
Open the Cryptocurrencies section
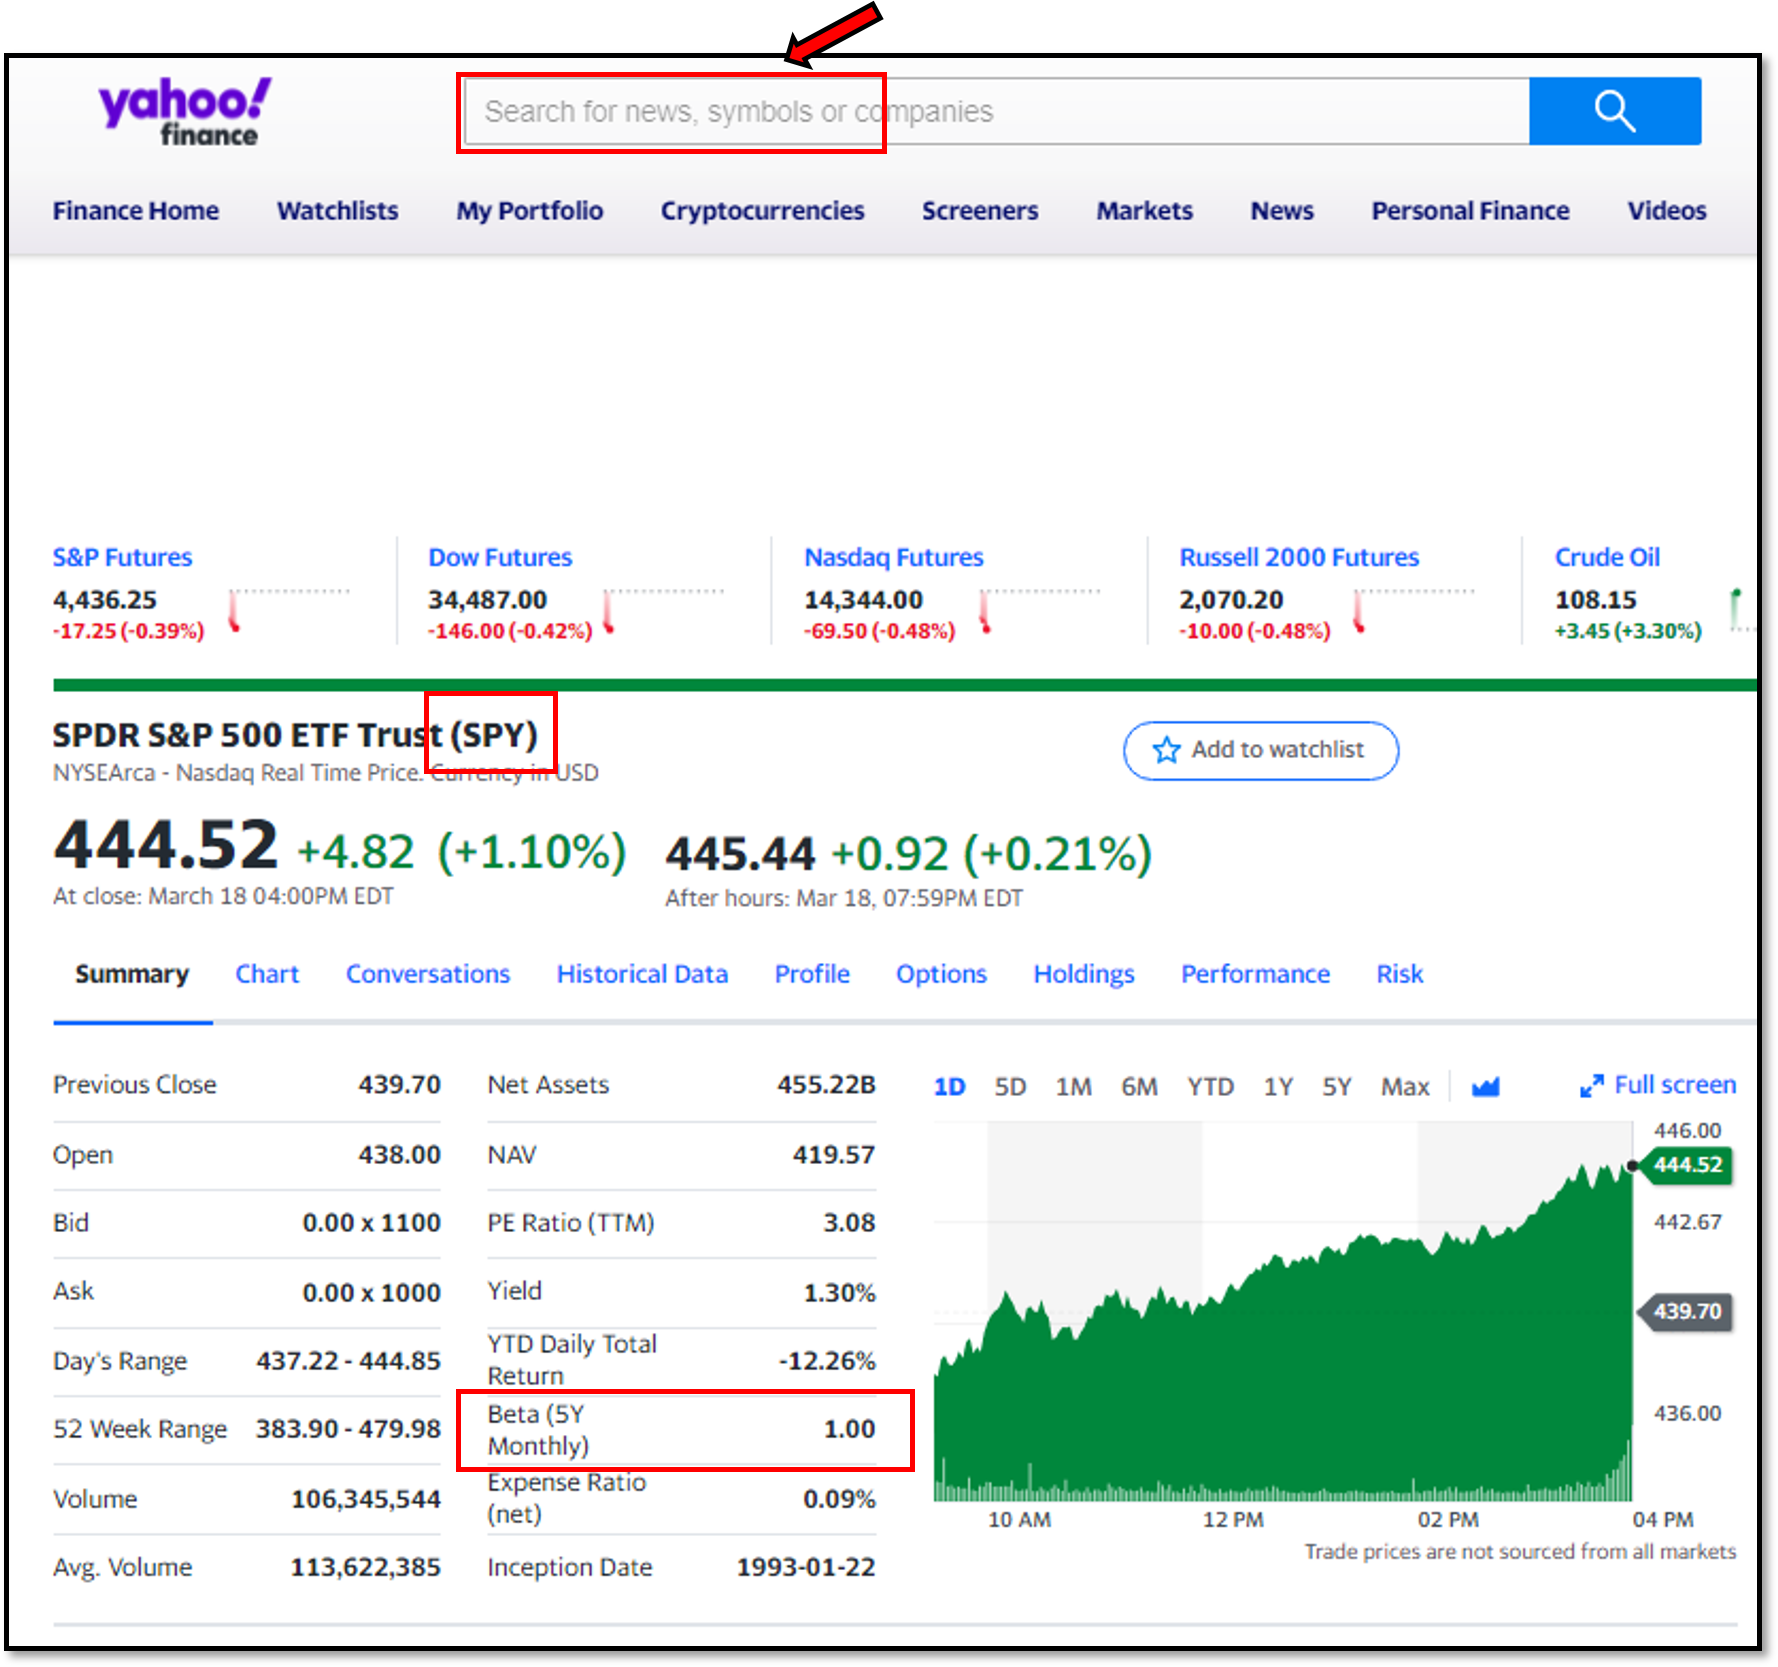pyautogui.click(x=762, y=211)
